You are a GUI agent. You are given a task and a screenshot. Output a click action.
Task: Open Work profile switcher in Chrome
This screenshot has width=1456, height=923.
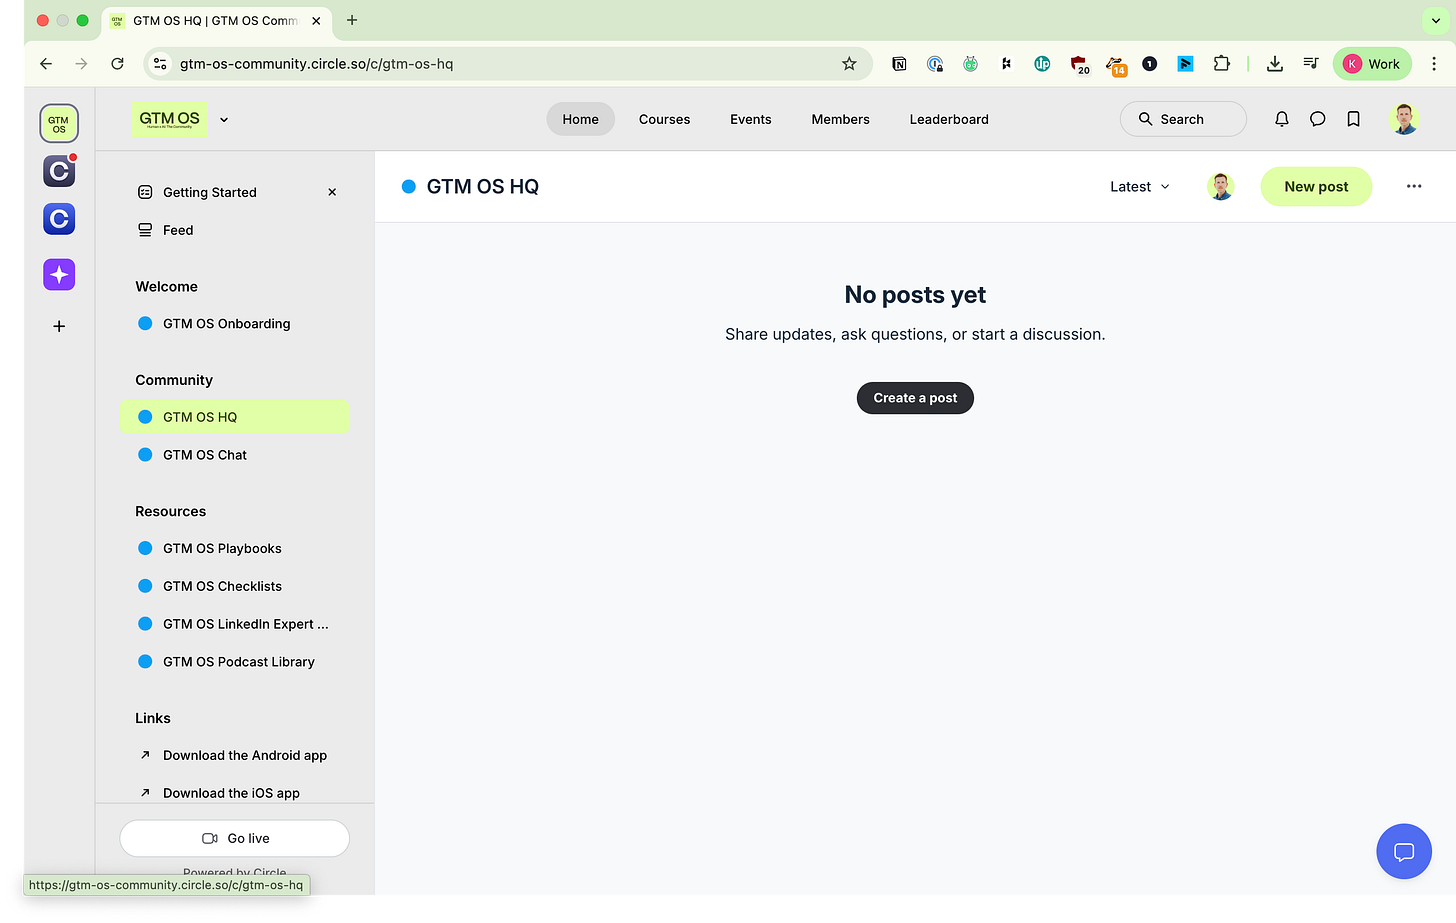(x=1372, y=64)
